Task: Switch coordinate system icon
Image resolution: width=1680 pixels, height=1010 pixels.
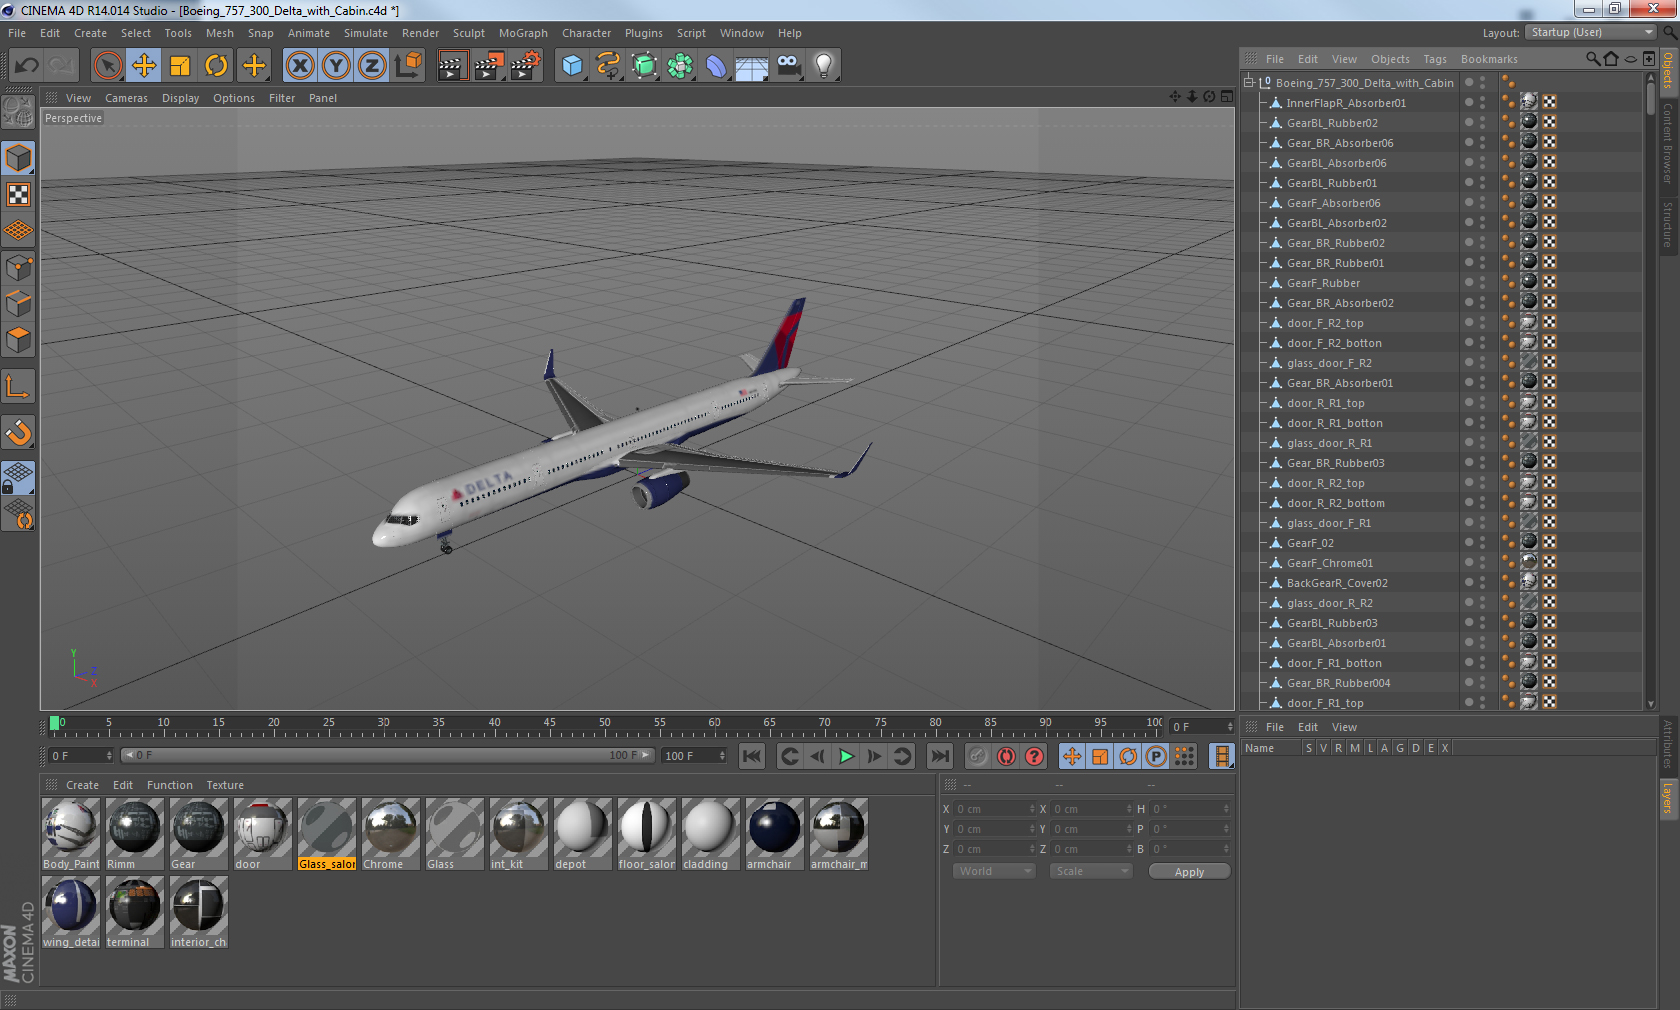Action: pyautogui.click(x=408, y=66)
